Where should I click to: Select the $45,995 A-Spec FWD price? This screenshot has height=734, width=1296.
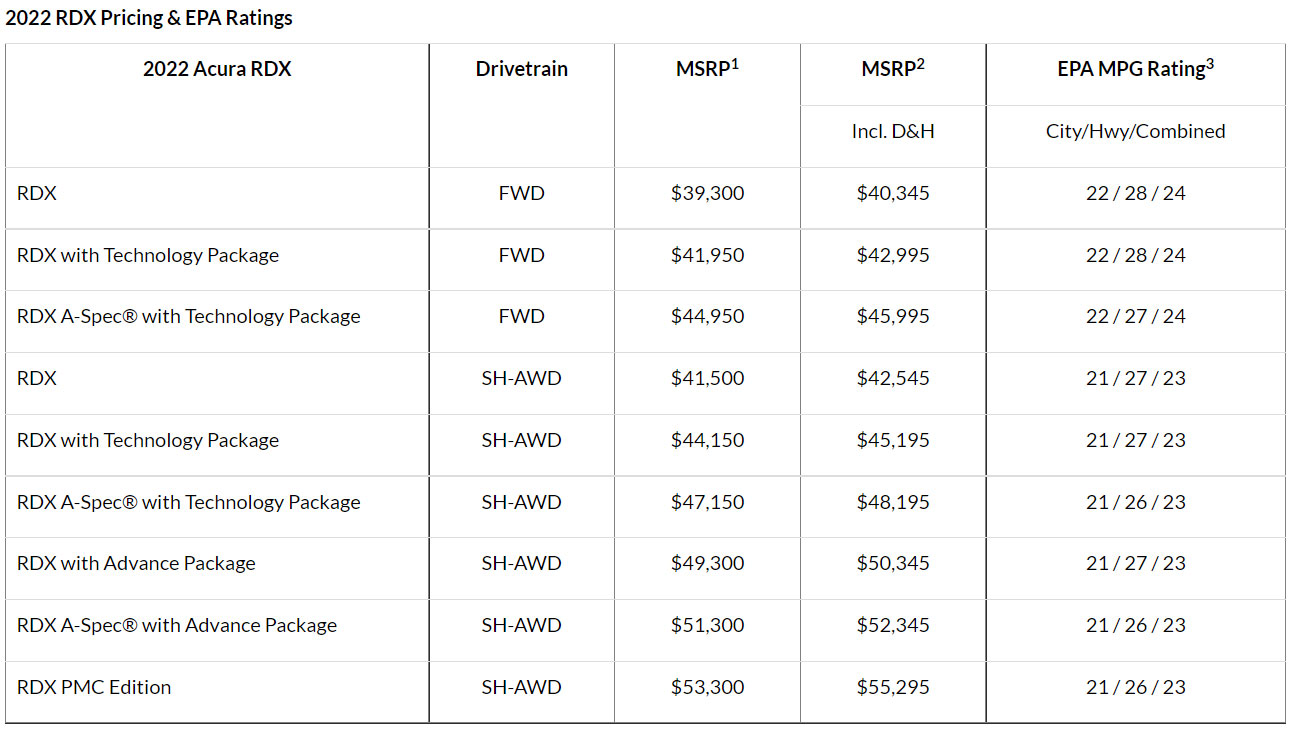(892, 316)
